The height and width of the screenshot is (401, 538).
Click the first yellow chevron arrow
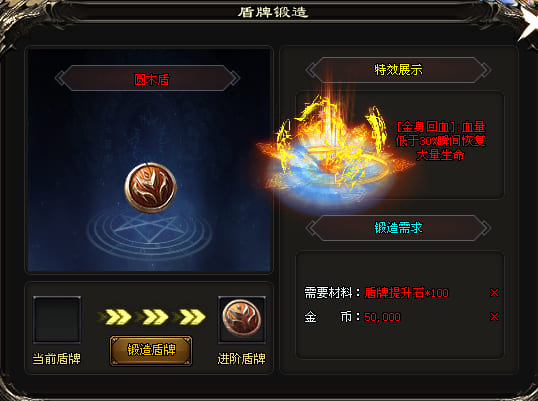point(115,317)
